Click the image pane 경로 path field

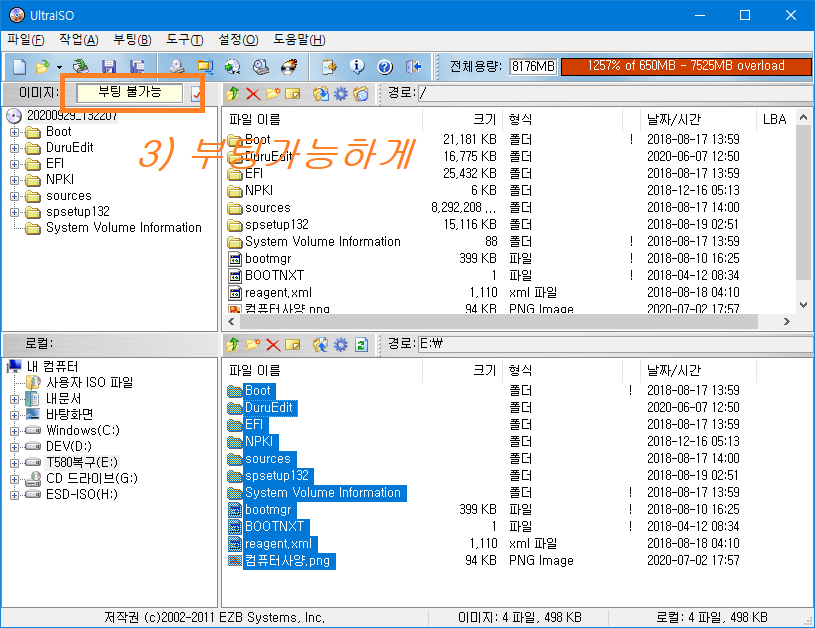tap(615, 94)
